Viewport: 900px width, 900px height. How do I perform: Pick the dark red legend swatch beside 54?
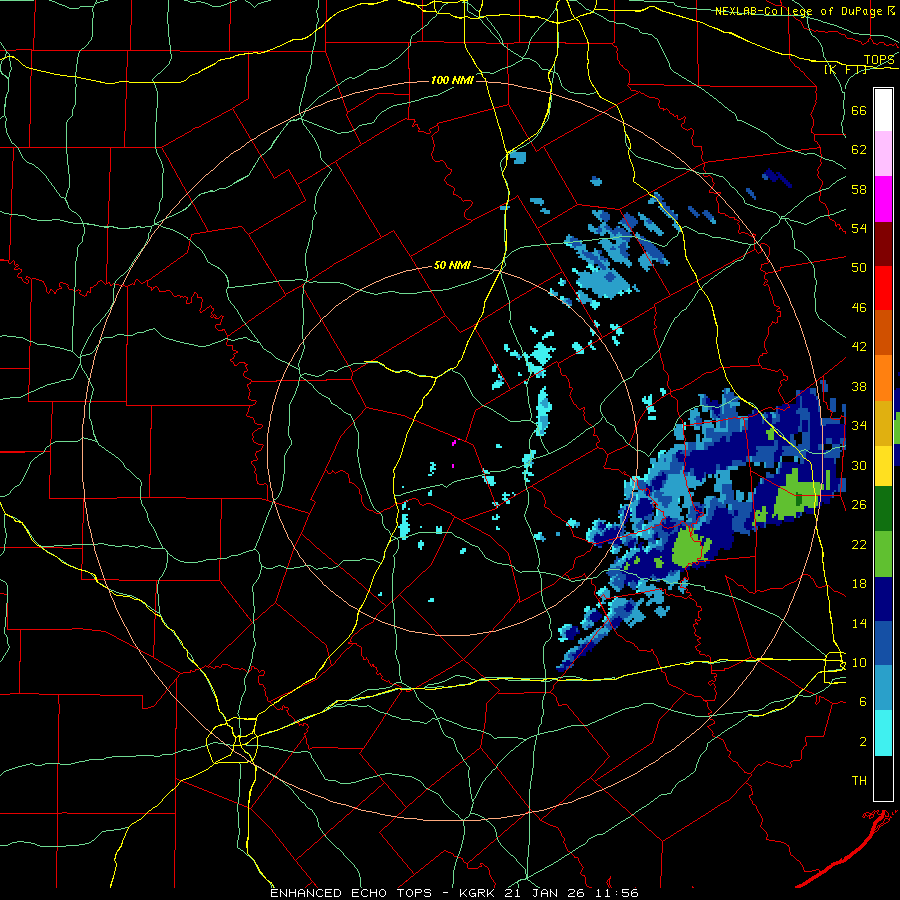(x=883, y=243)
